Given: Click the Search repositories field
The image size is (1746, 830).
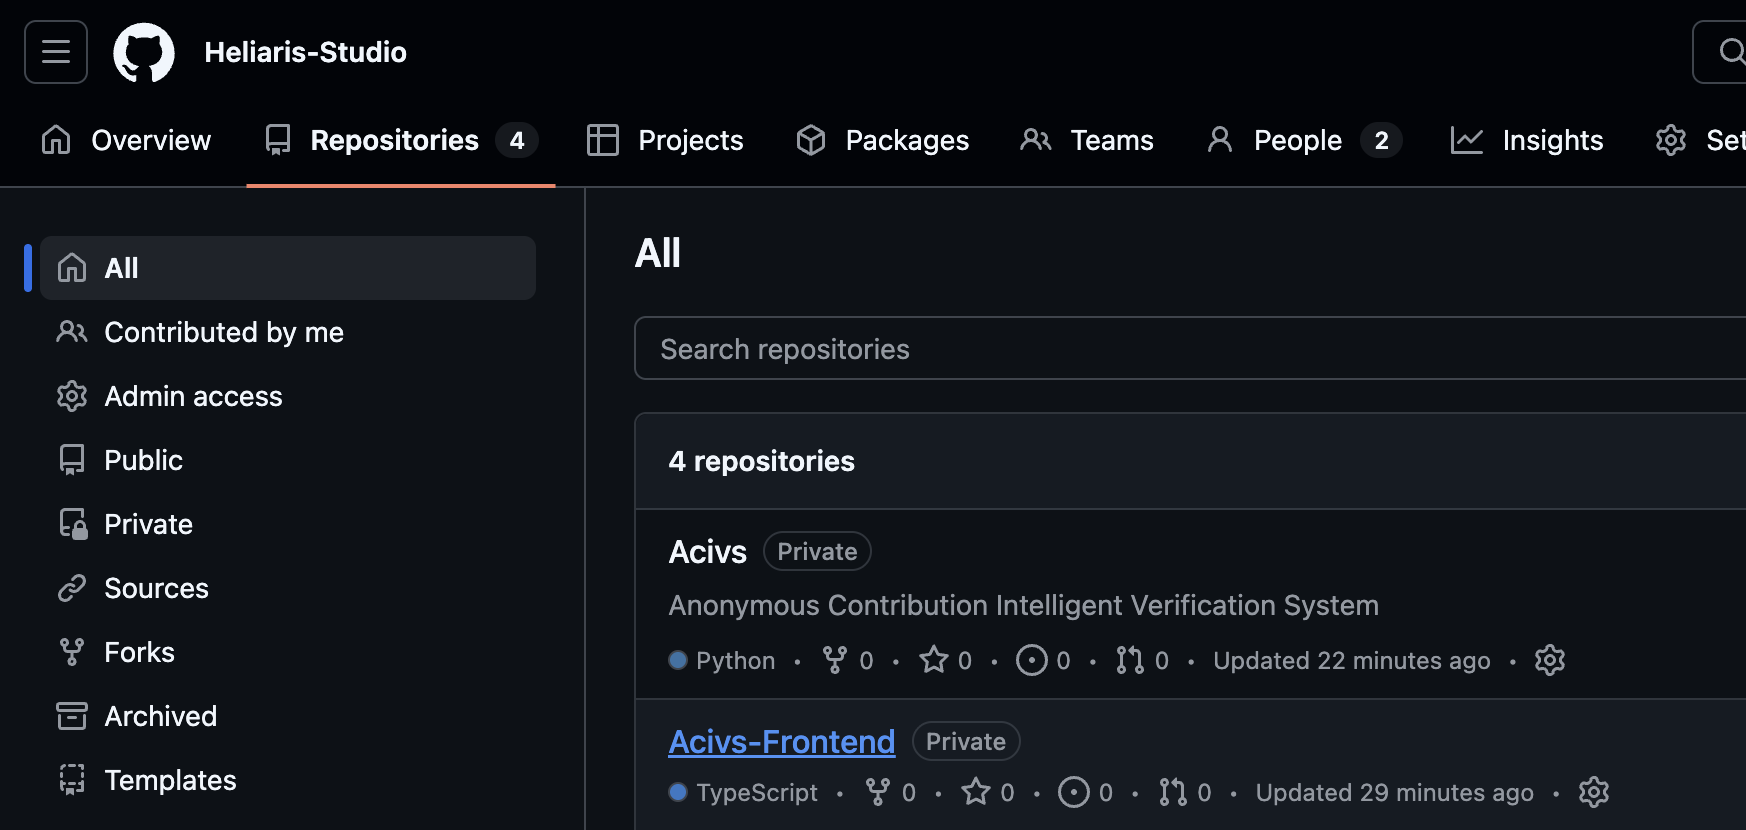Looking at the screenshot, I should click(x=1190, y=349).
